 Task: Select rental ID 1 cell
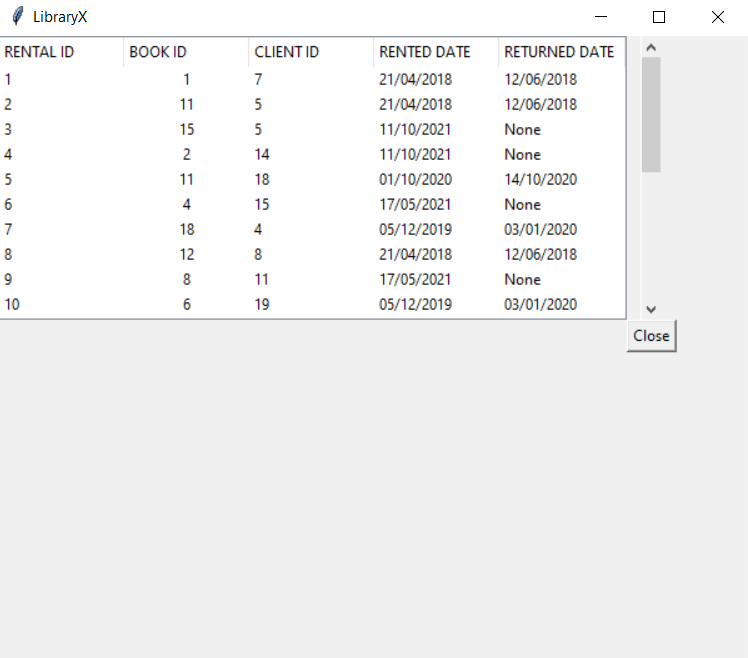(x=8, y=79)
